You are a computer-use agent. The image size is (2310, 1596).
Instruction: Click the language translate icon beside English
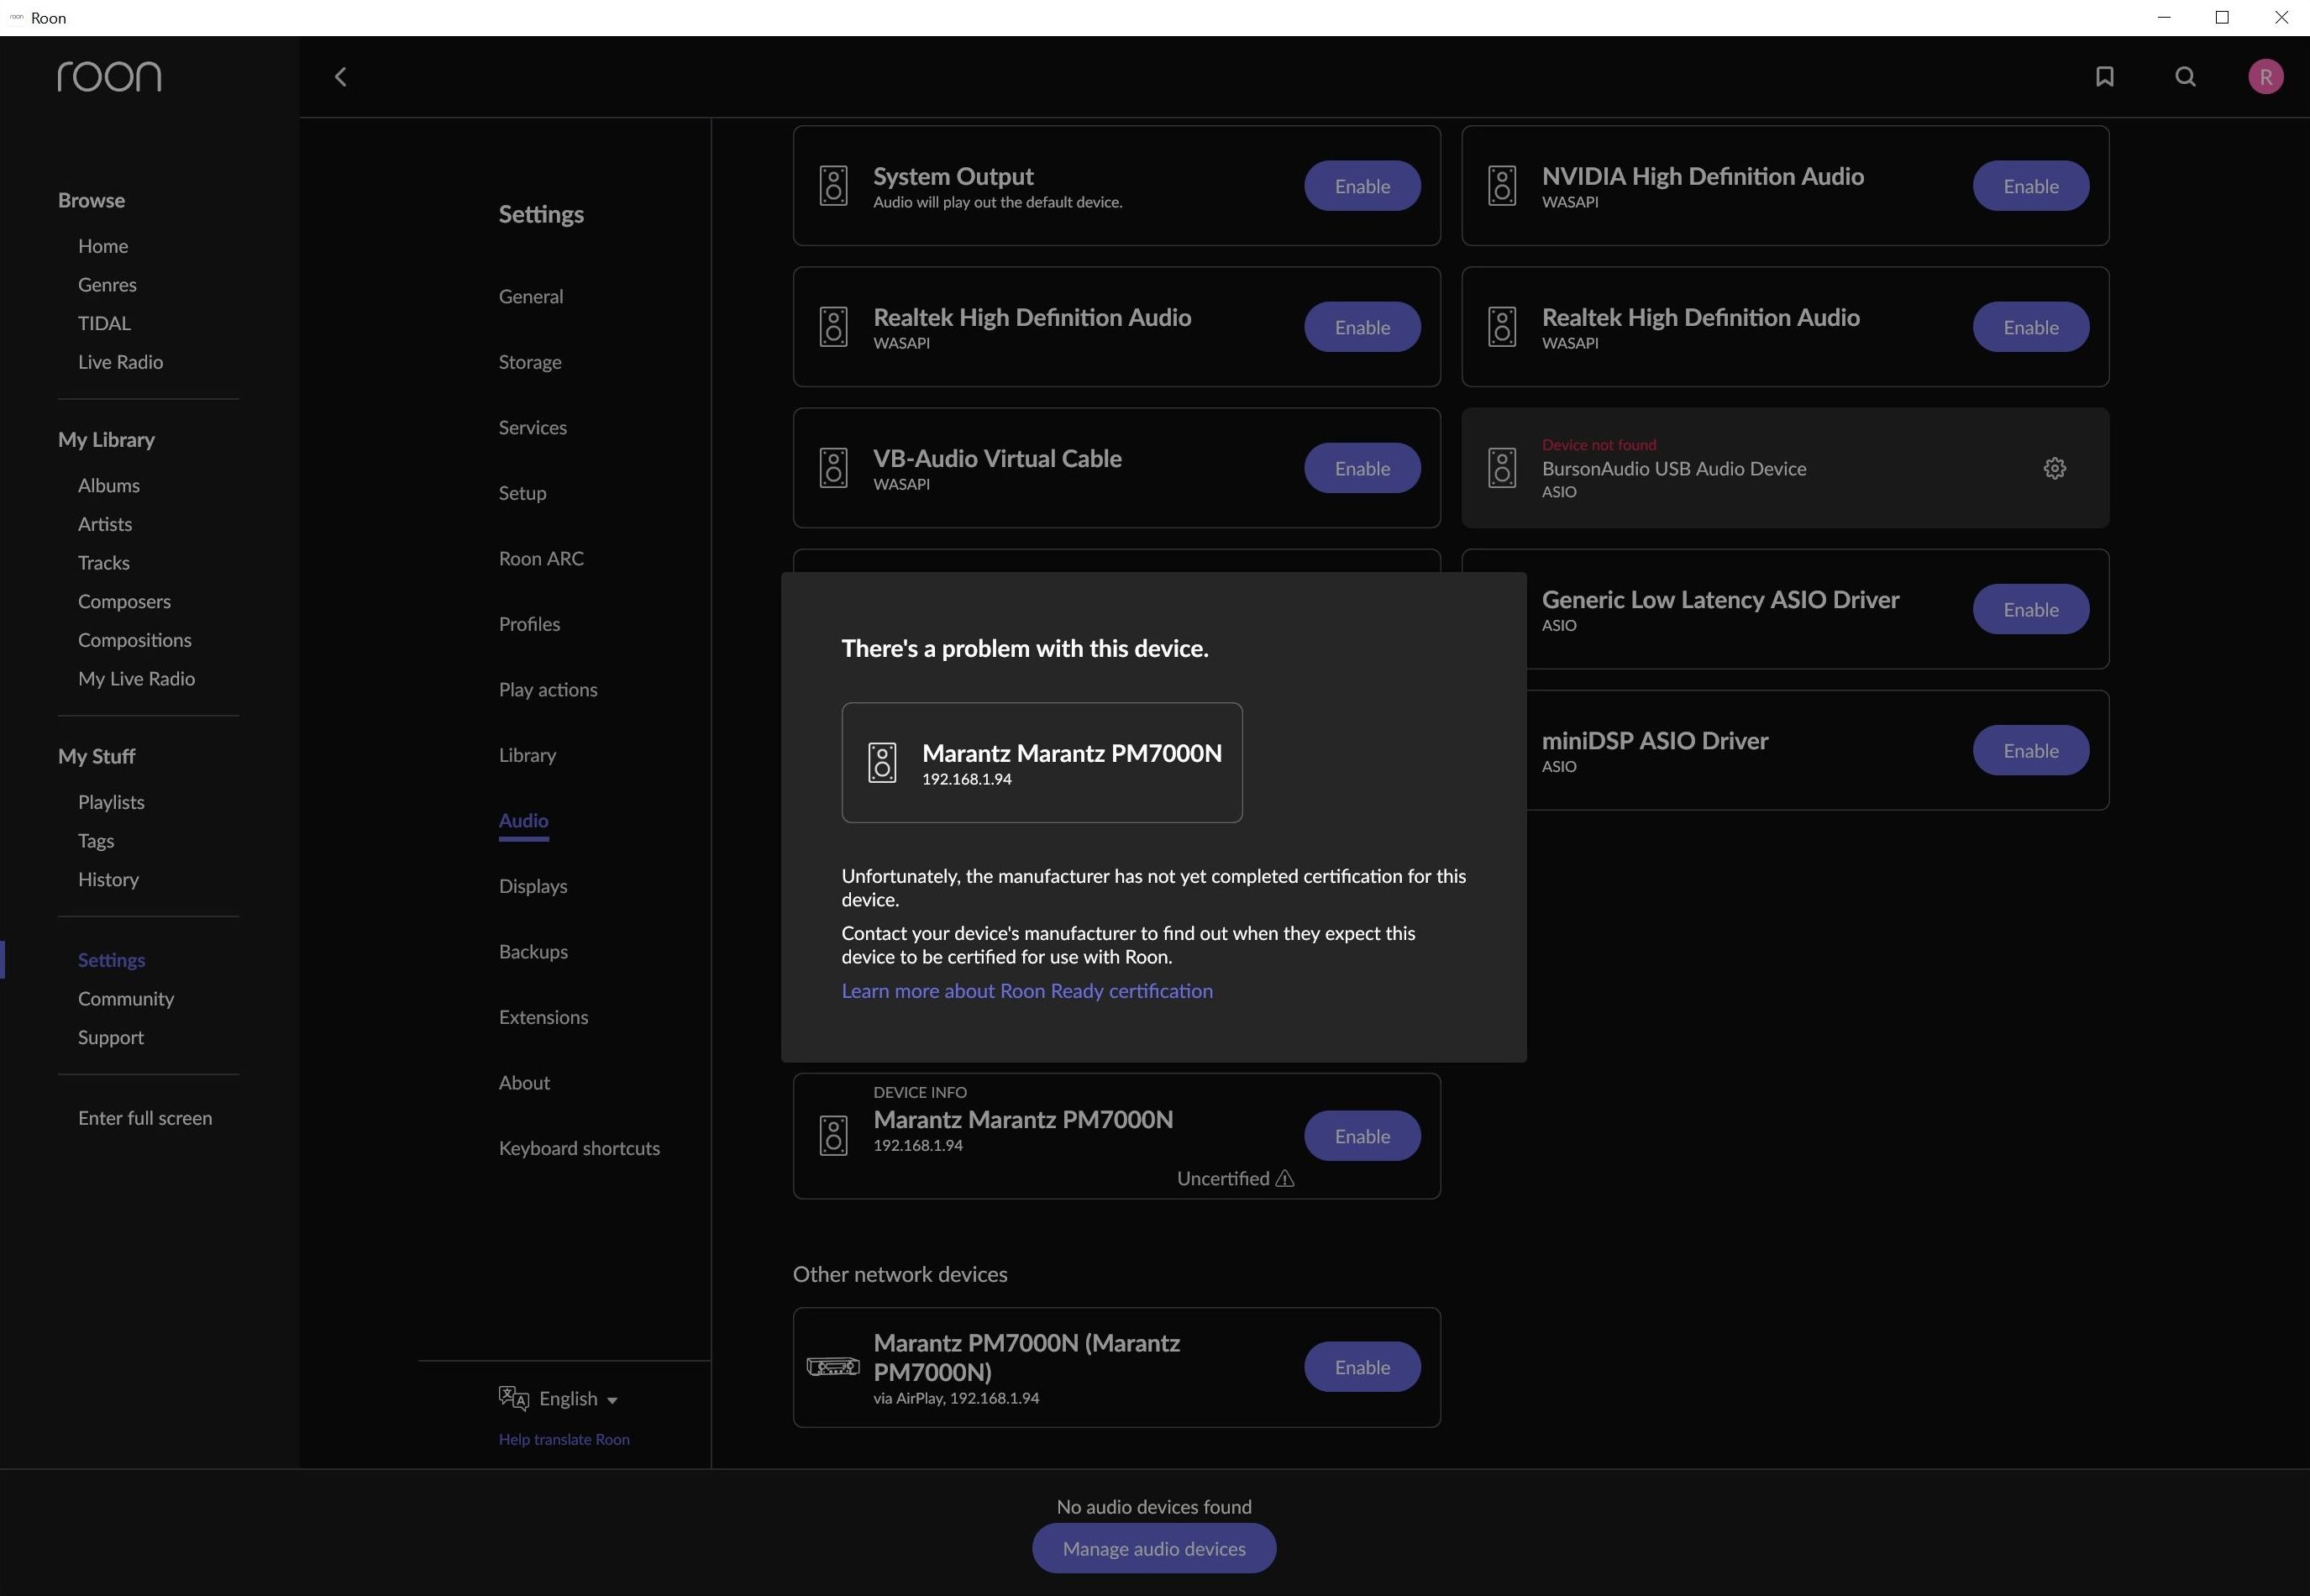tap(514, 1398)
